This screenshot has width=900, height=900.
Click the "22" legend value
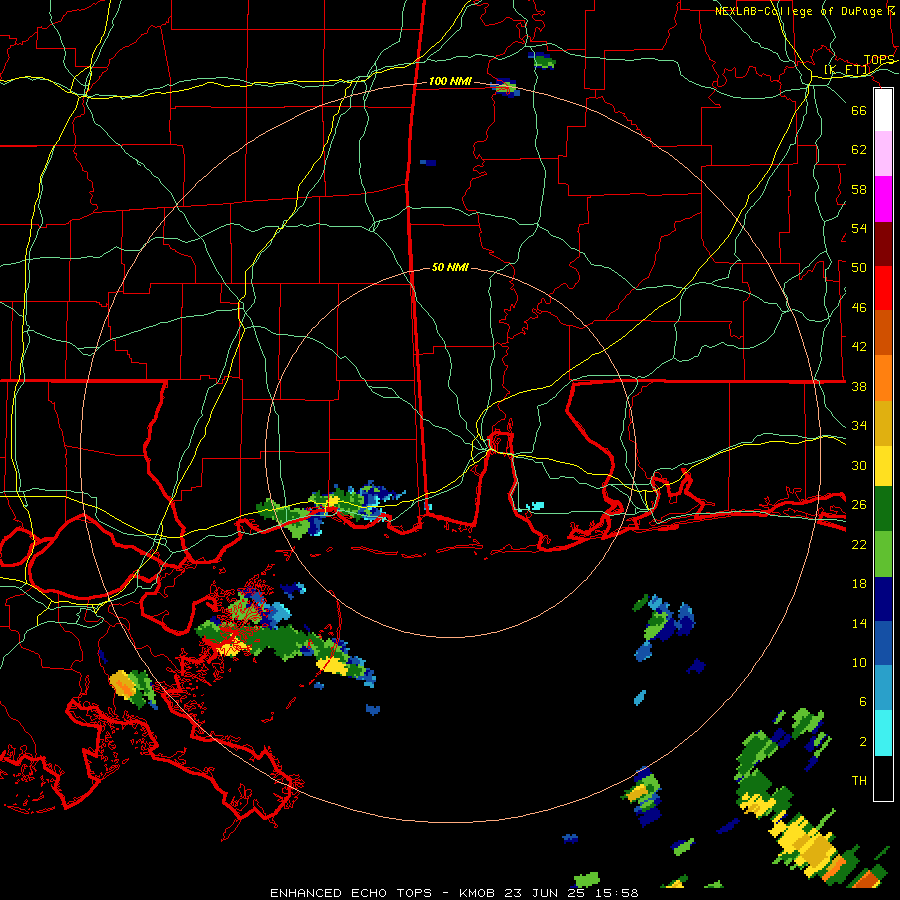click(859, 544)
